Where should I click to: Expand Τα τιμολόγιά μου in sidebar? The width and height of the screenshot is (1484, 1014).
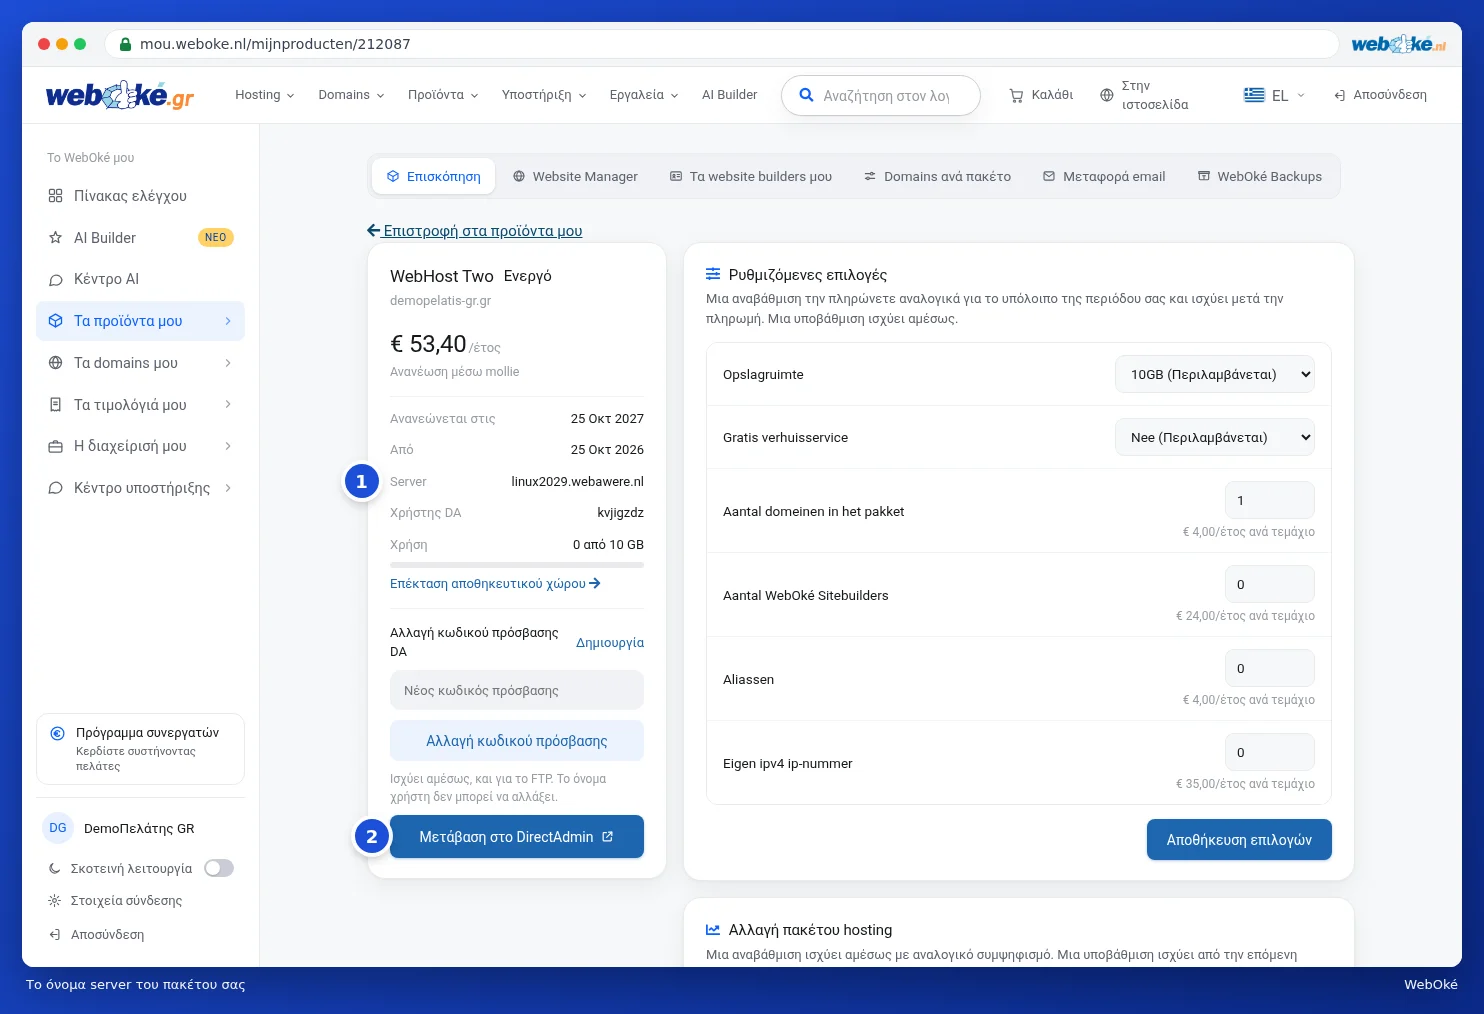140,405
